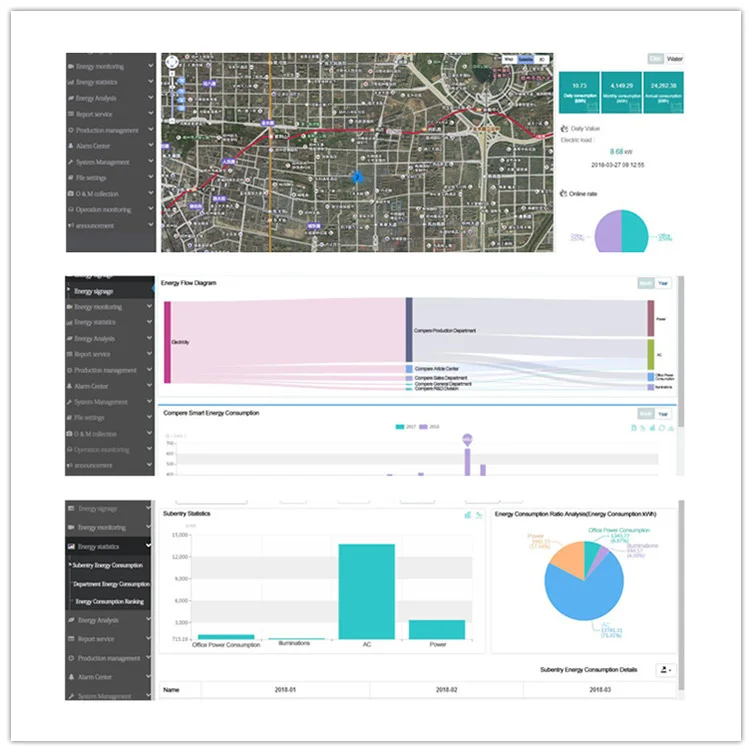
Task: Expand Report service chevron in map dashboard sidebar
Action: point(151,113)
